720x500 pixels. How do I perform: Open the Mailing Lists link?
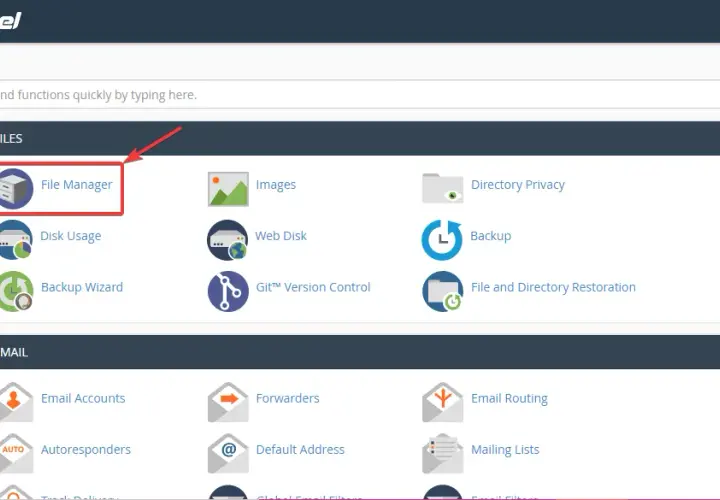[506, 450]
